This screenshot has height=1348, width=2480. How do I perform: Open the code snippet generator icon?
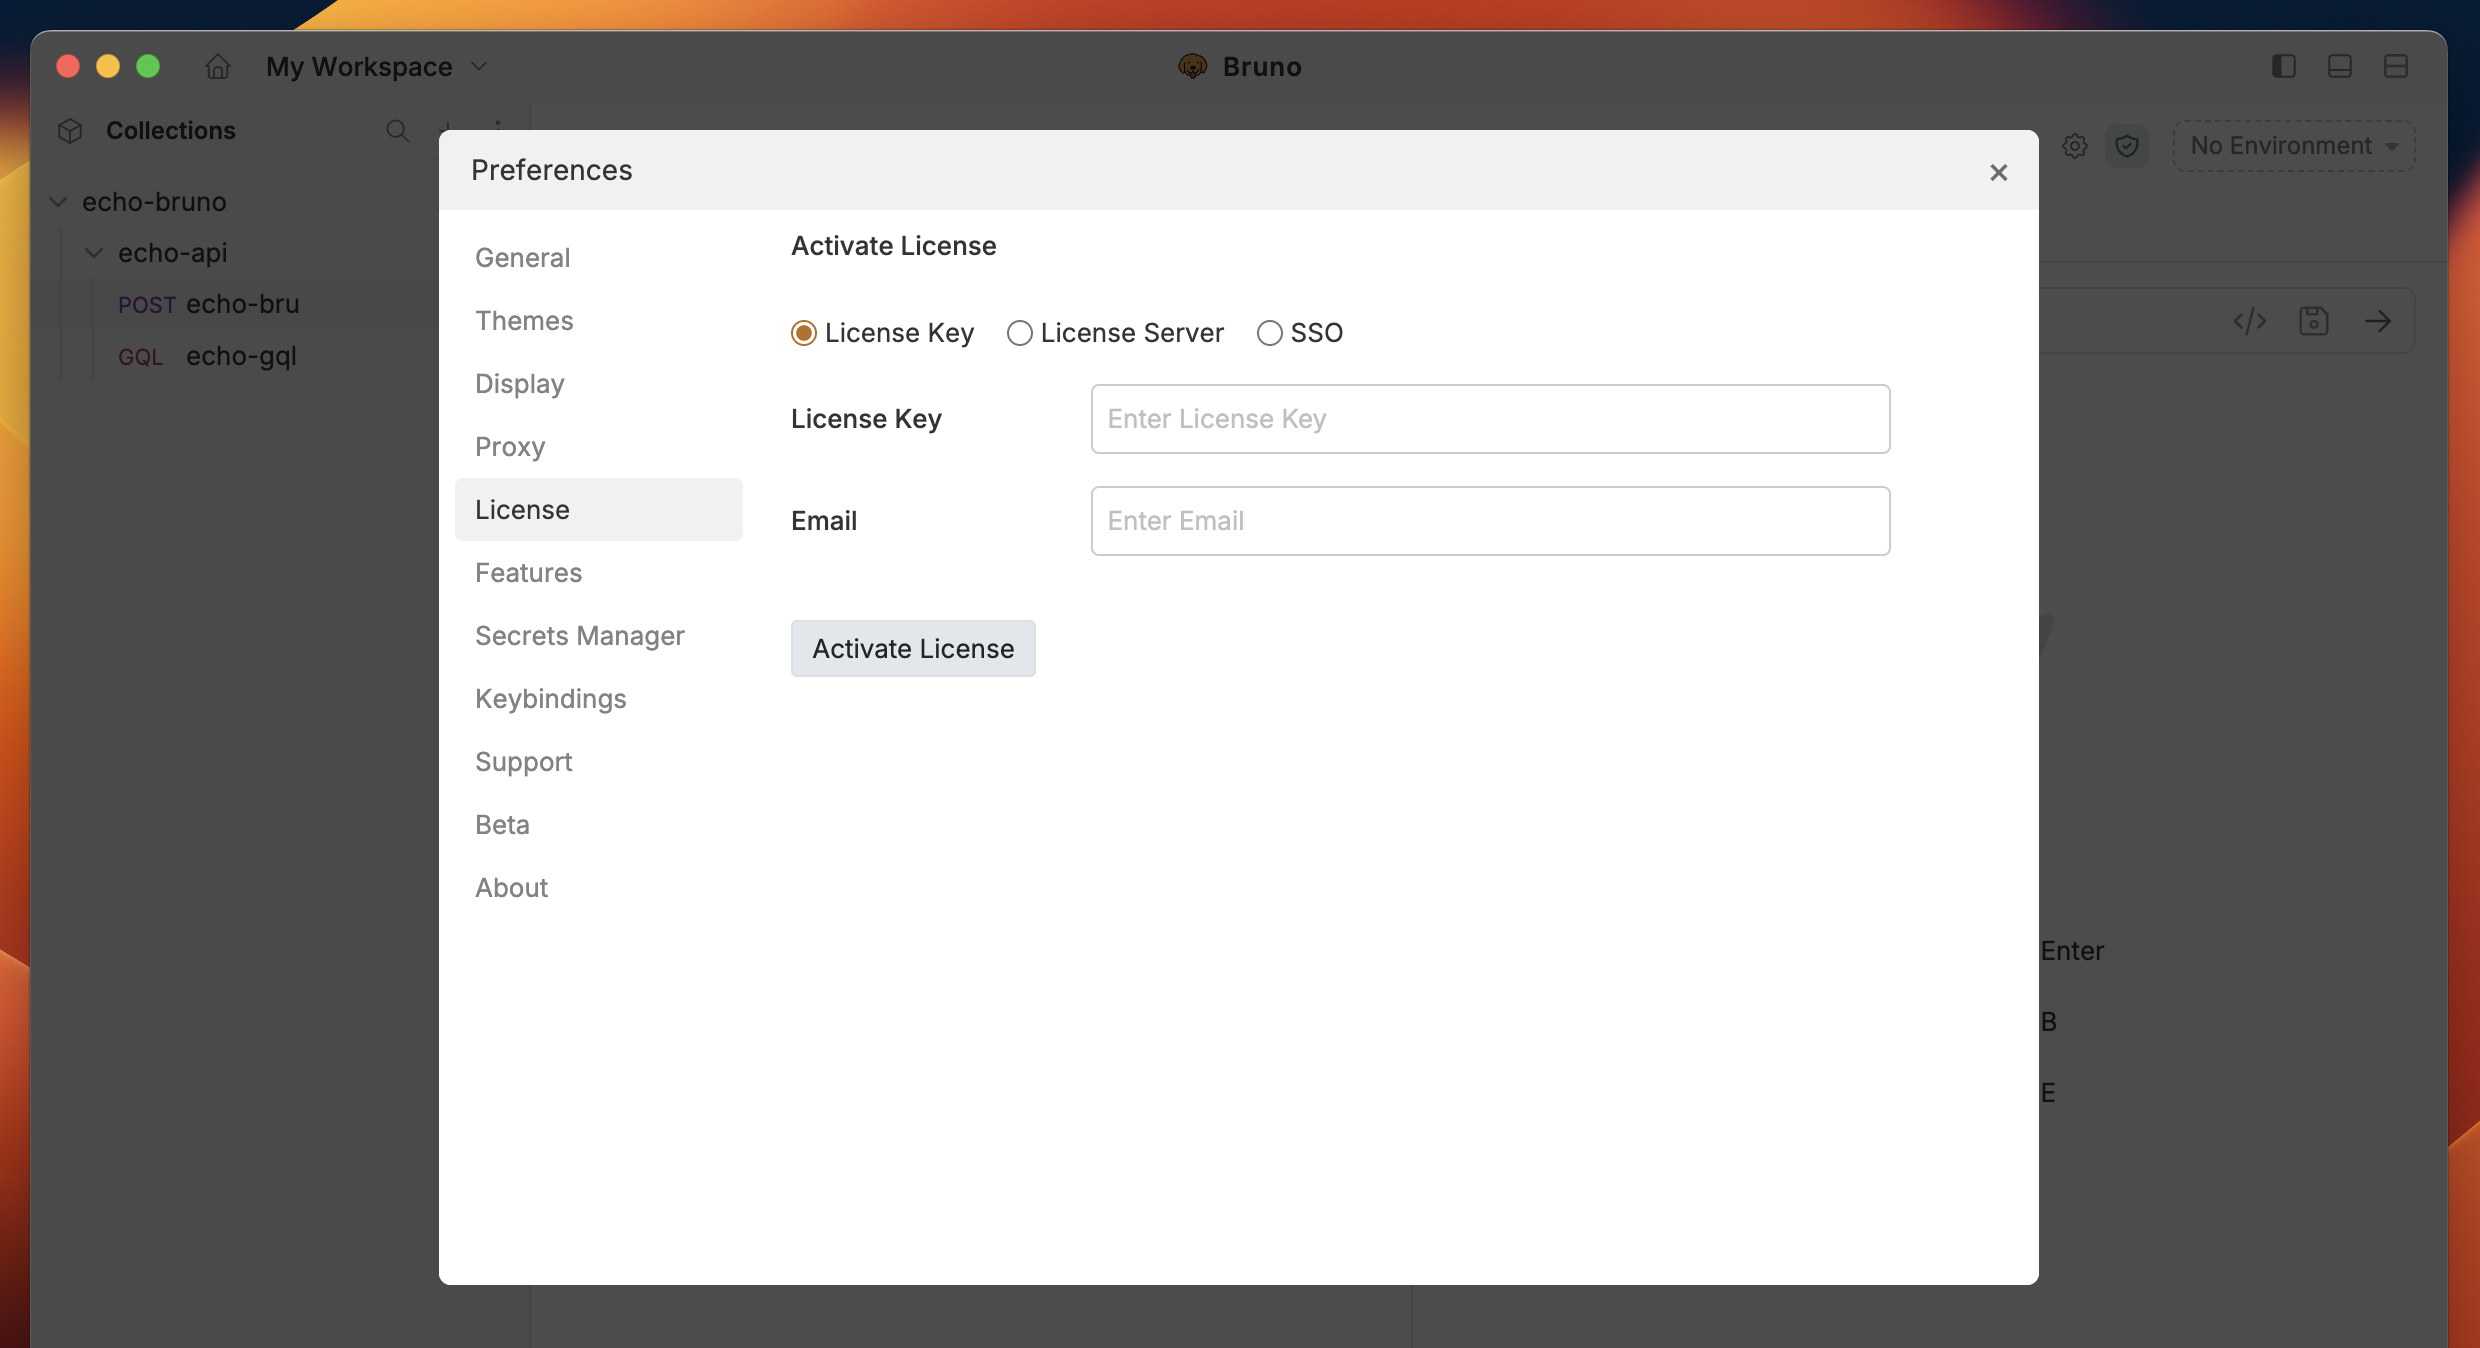(2249, 321)
